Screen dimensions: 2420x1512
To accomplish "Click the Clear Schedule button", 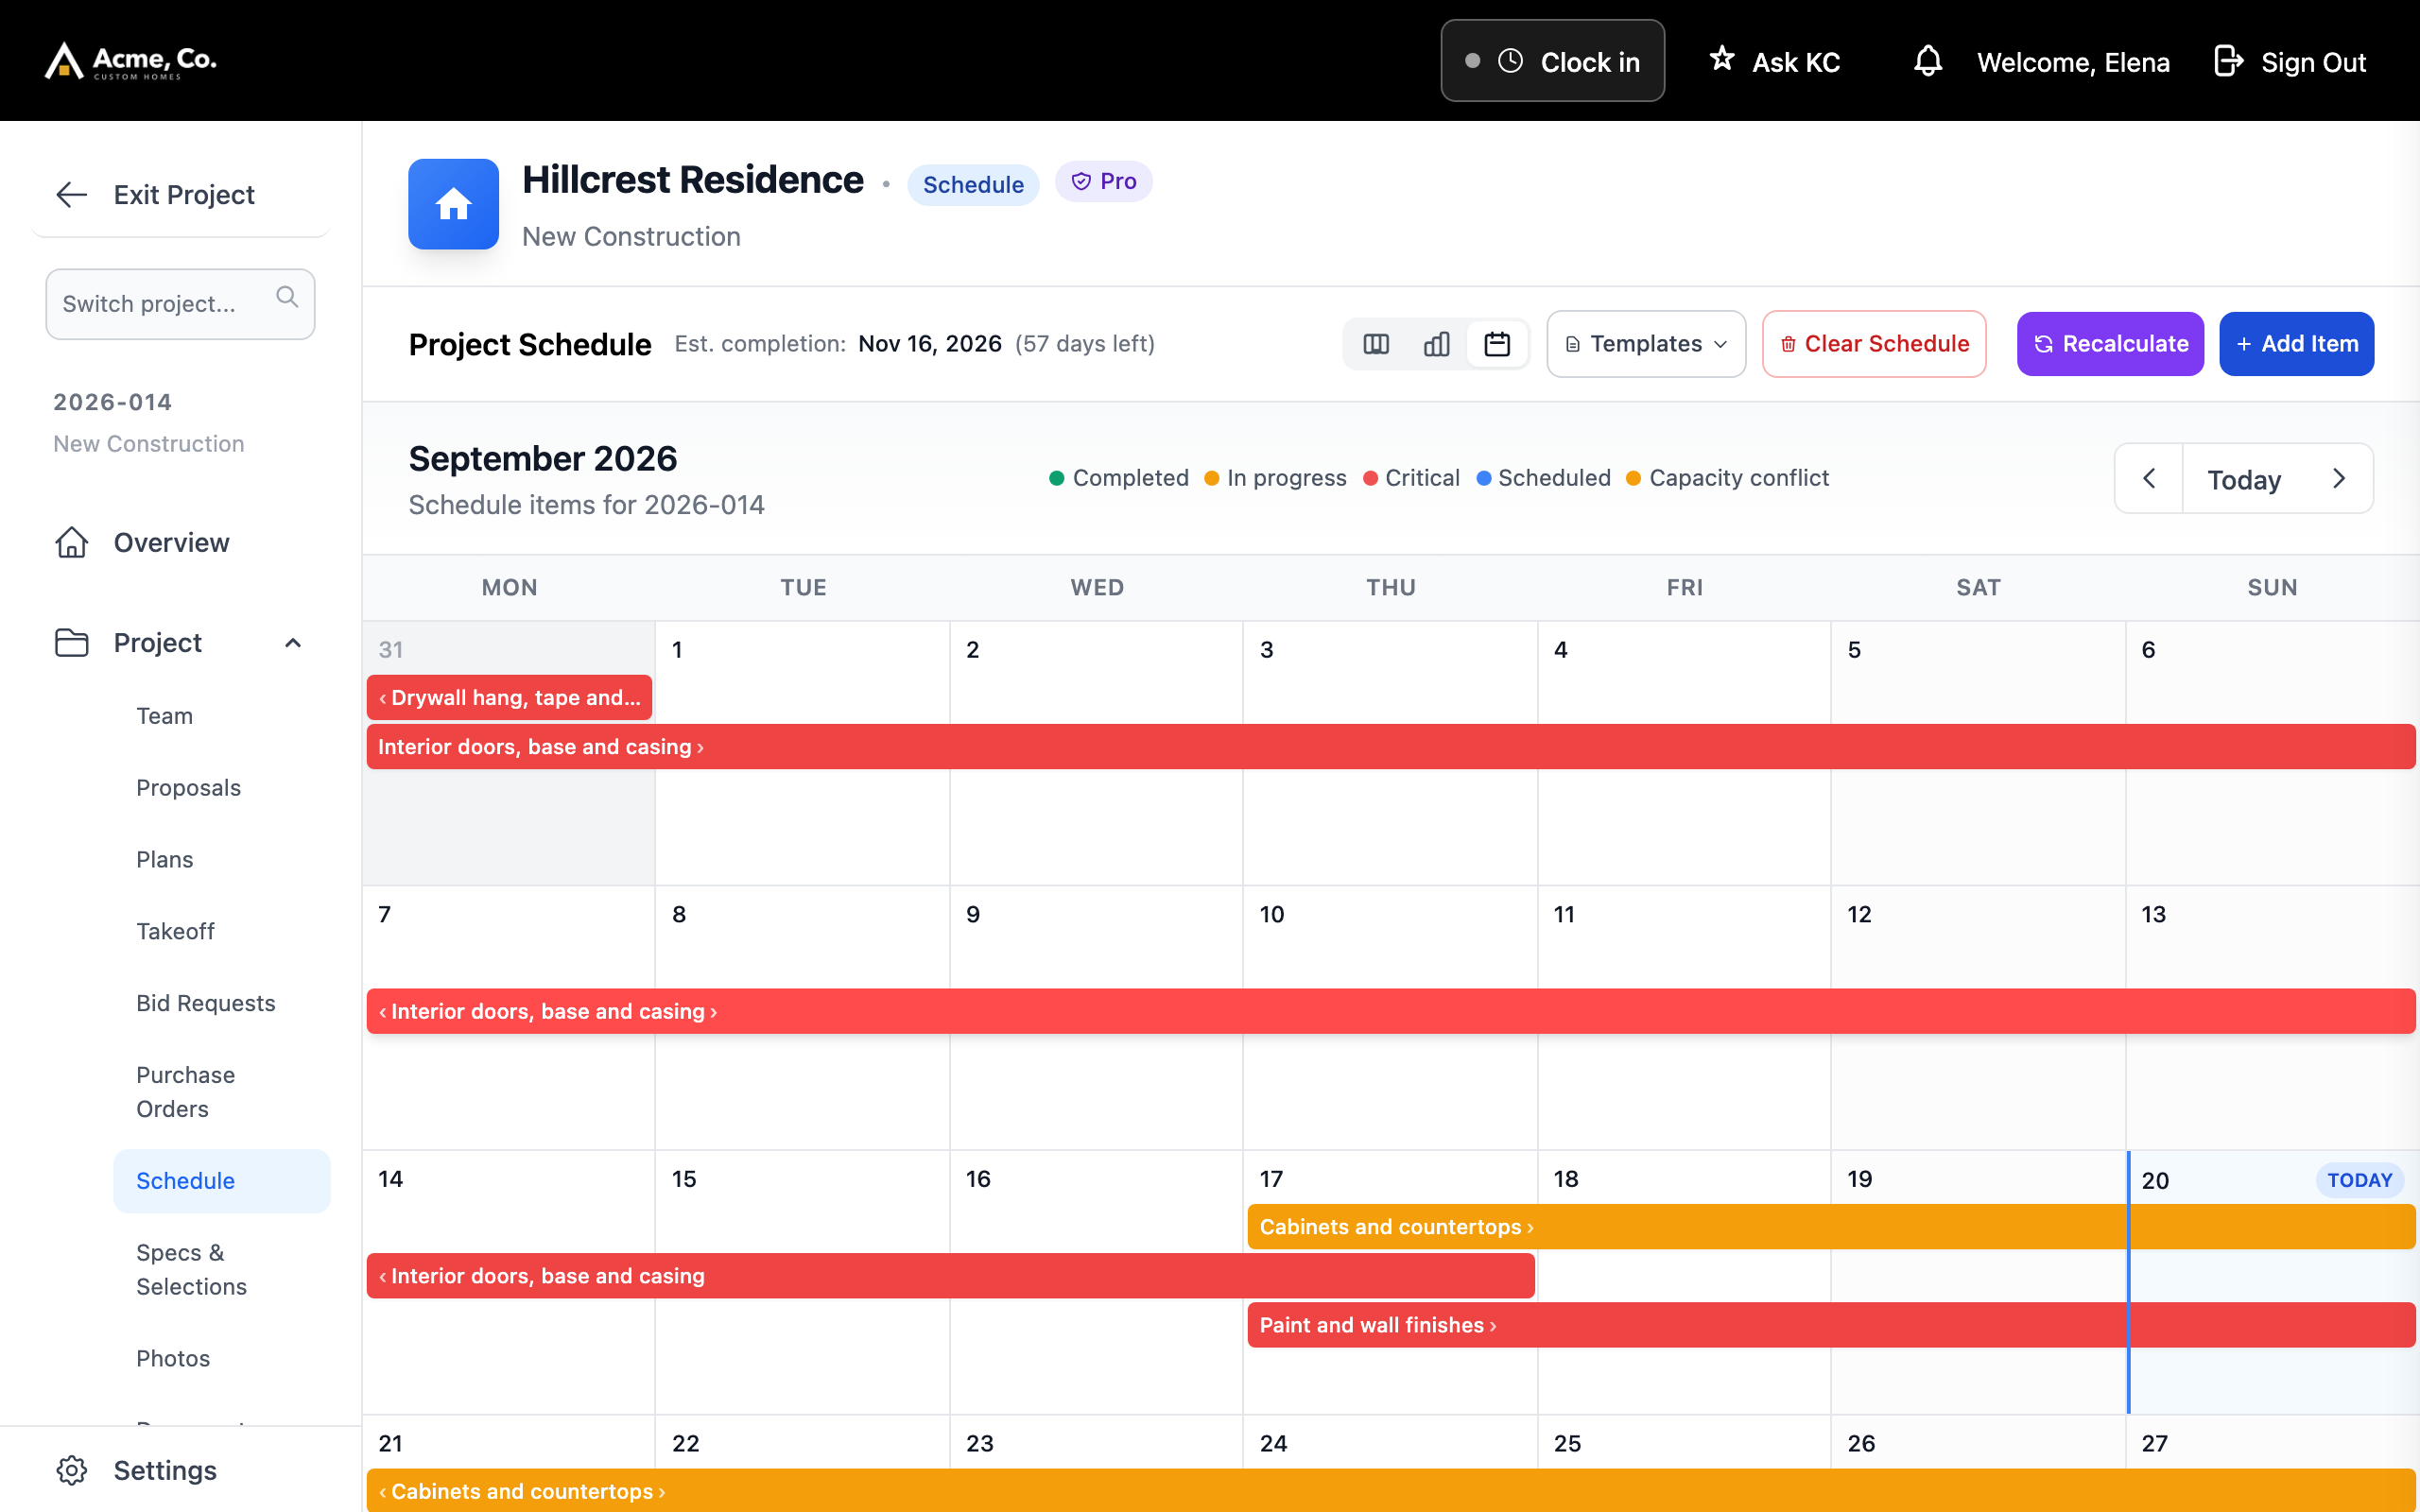I will [x=1874, y=344].
